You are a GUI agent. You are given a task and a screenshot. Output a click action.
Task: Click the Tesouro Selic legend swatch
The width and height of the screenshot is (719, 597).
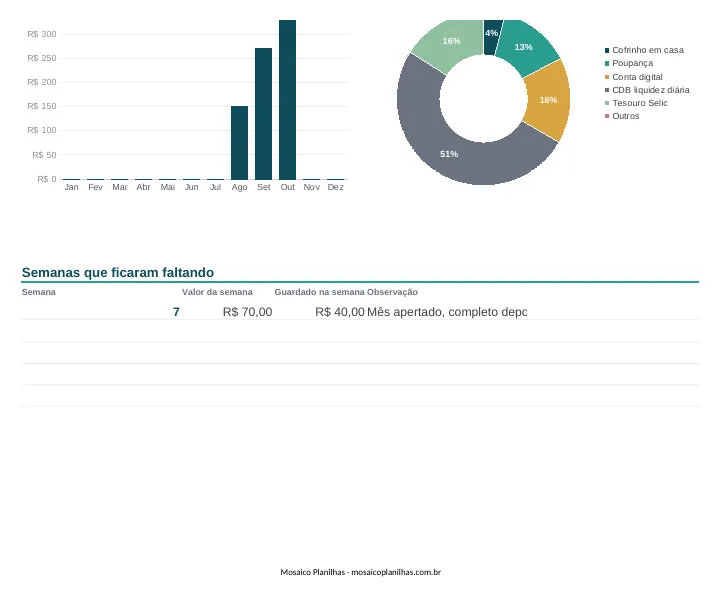tap(607, 103)
